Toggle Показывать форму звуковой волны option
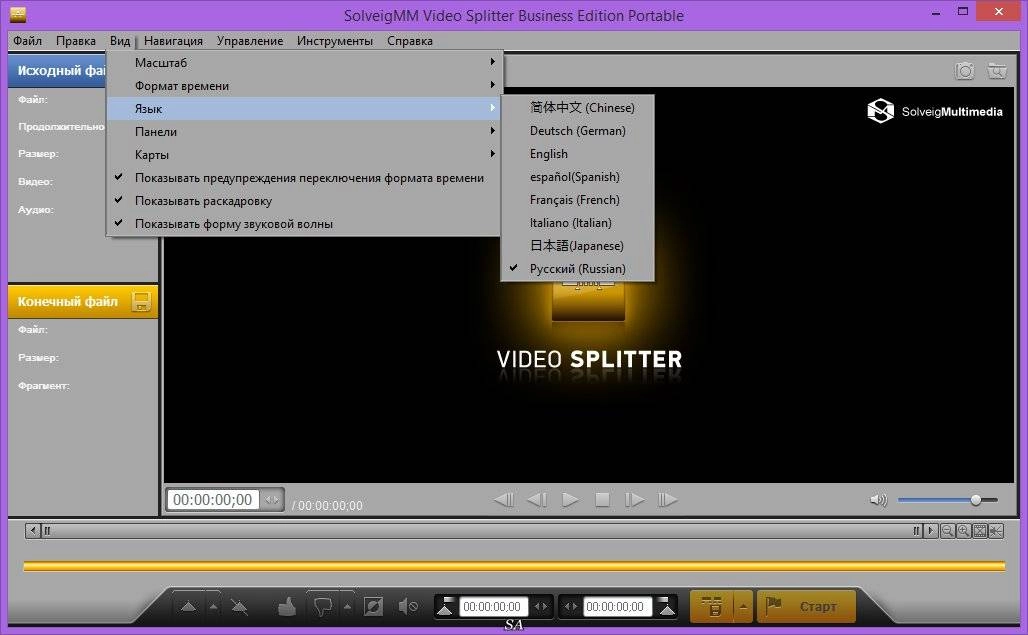This screenshot has width=1028, height=635. (x=303, y=223)
